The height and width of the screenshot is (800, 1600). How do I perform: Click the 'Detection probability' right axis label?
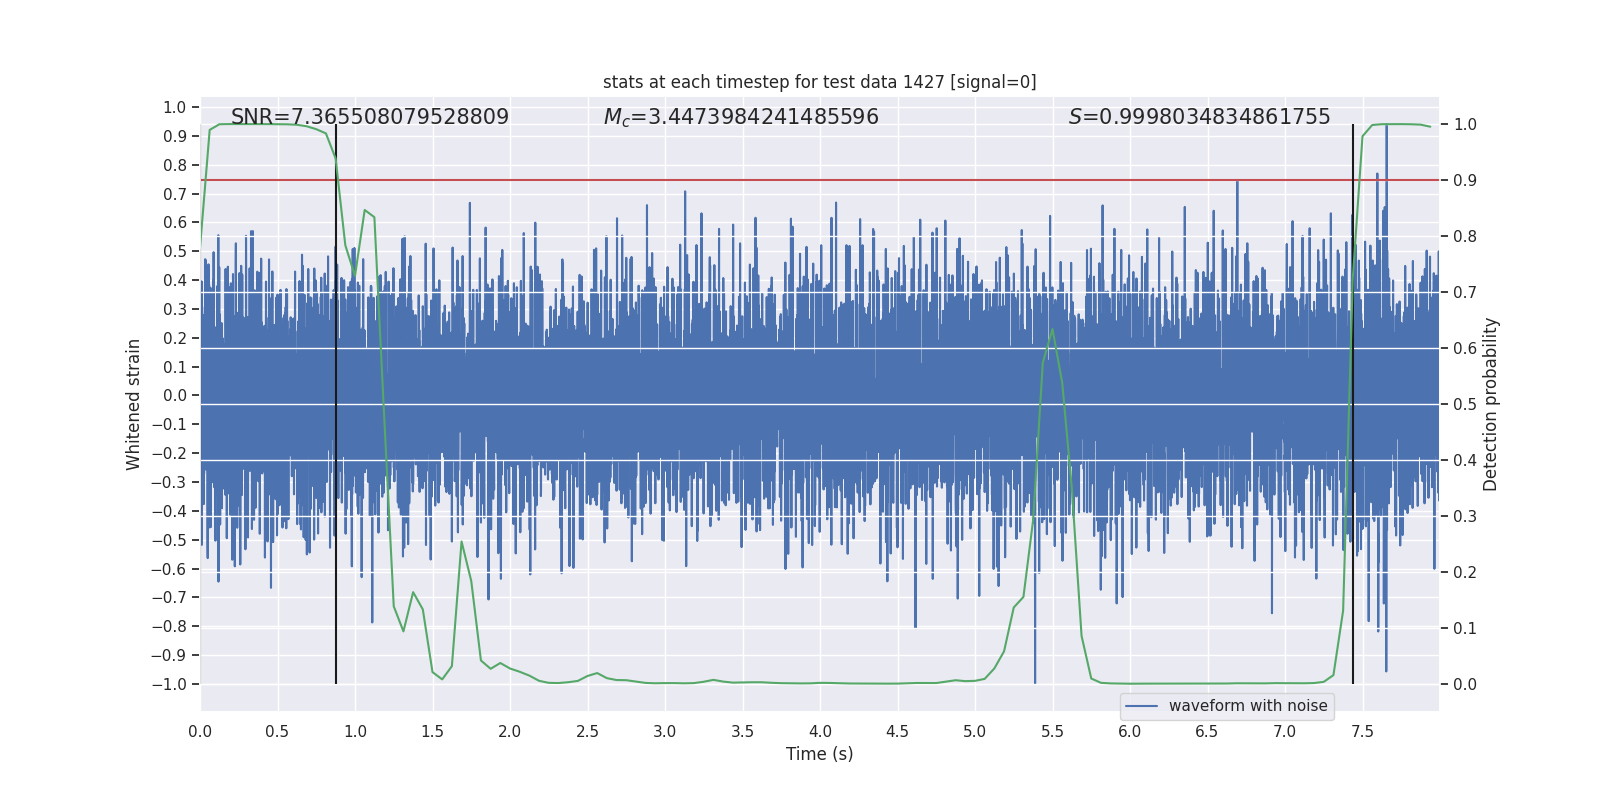pyautogui.click(x=1491, y=404)
